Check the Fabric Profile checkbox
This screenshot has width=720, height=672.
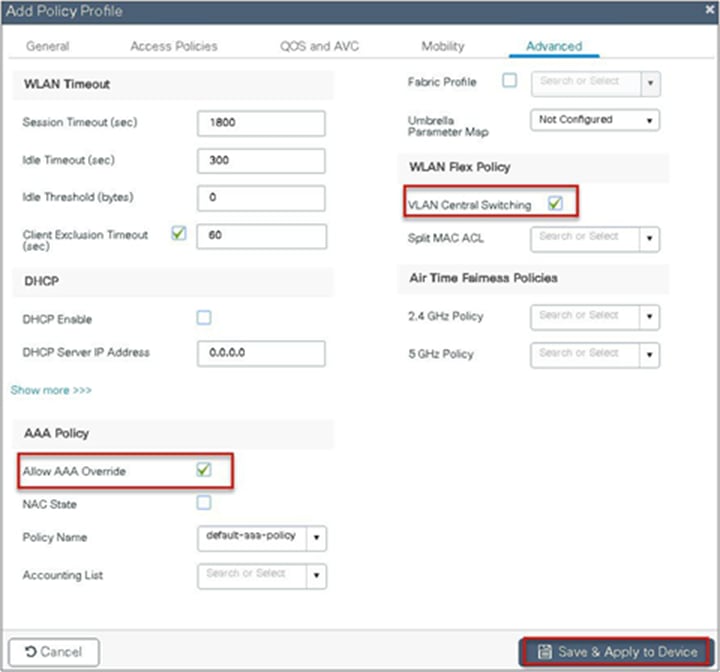pyautogui.click(x=510, y=80)
